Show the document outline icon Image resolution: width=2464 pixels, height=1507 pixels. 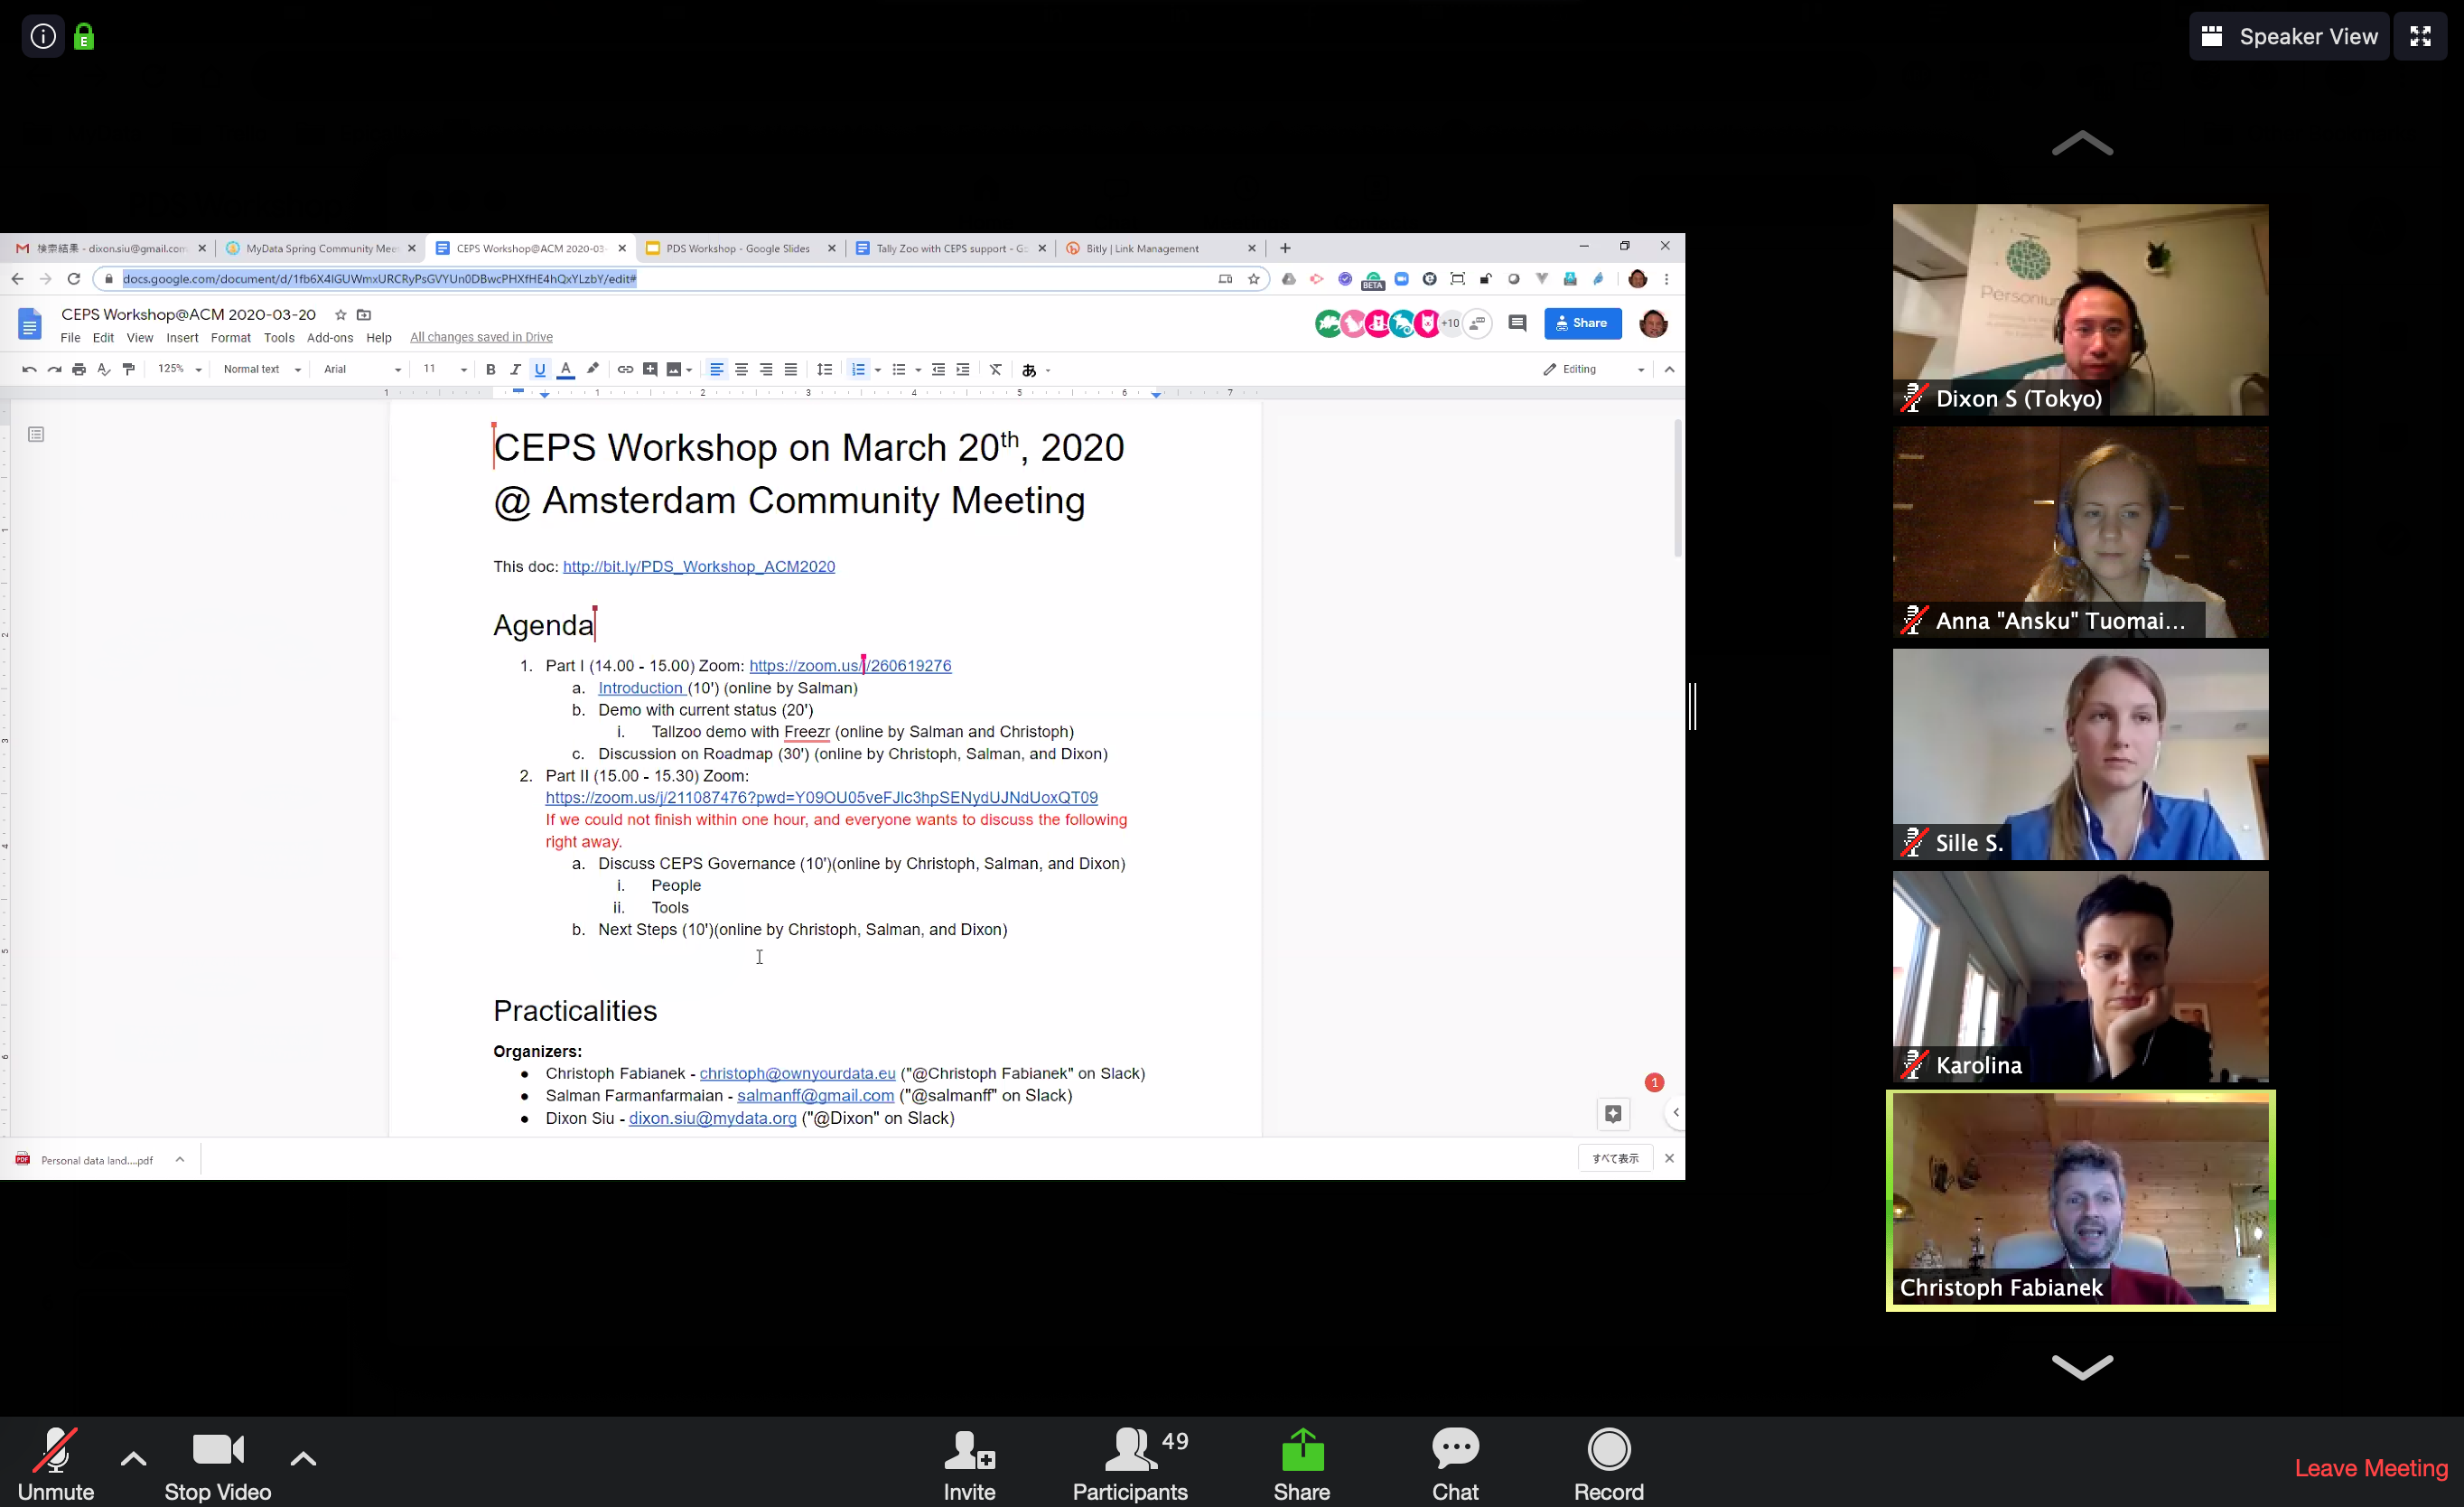tap(36, 434)
